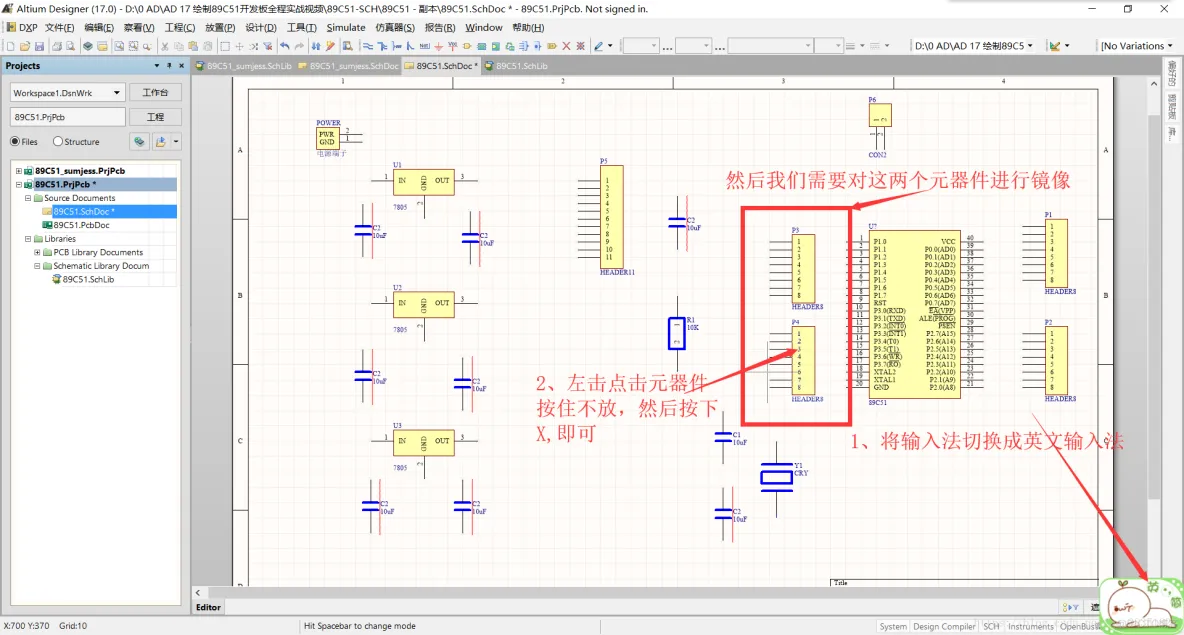Image resolution: width=1184 pixels, height=635 pixels.
Task: Open Print Preview from the toolbar
Action: click(x=70, y=46)
